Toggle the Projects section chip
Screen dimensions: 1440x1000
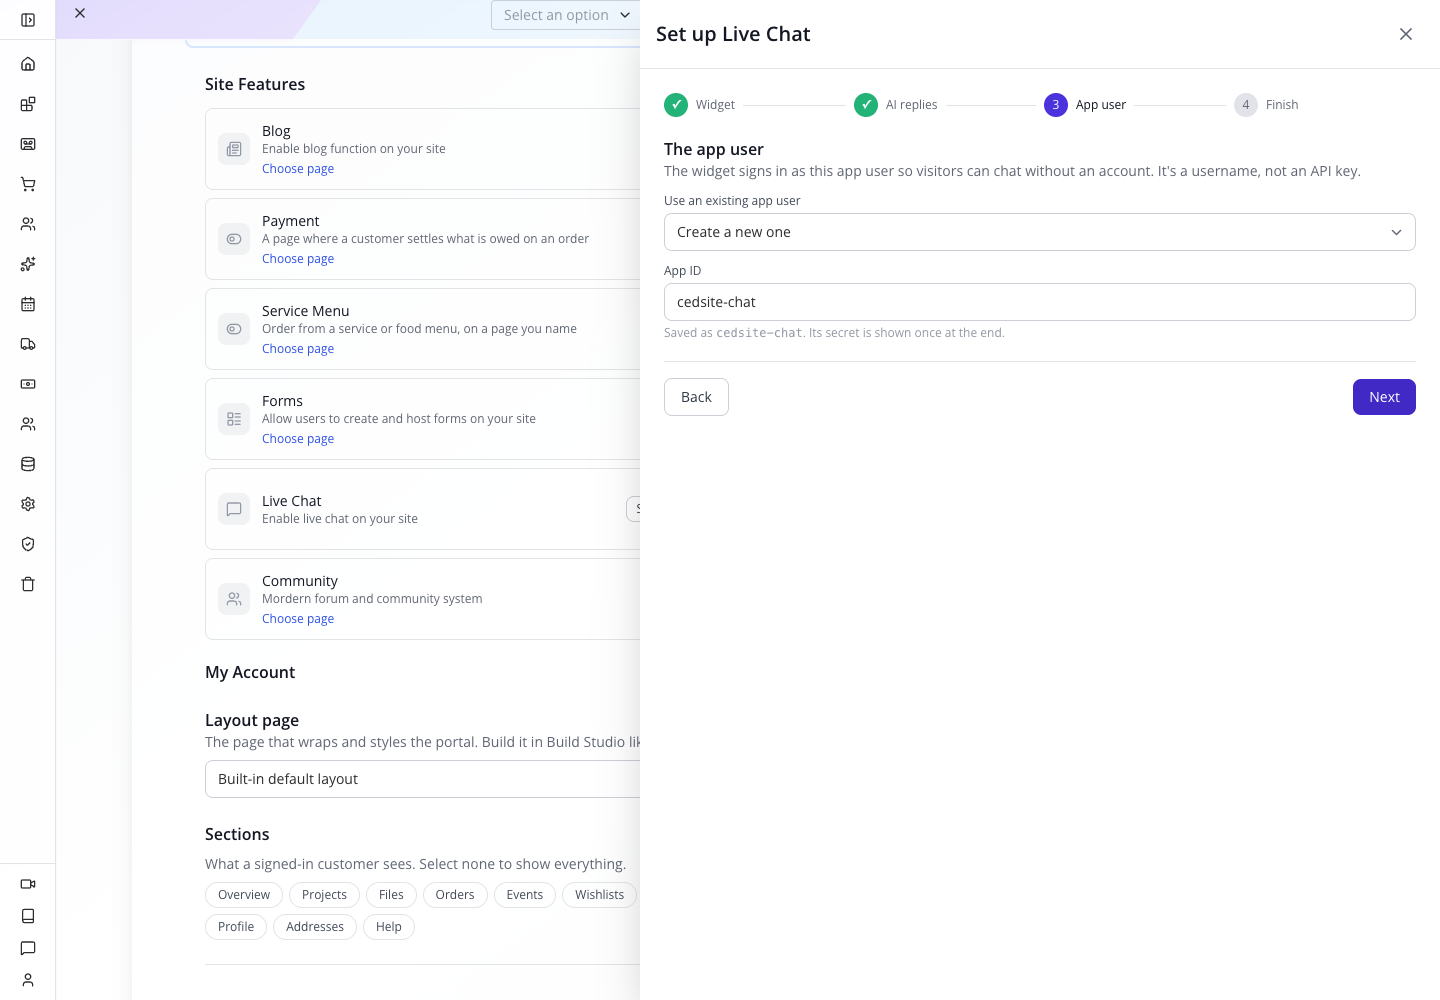pyautogui.click(x=324, y=895)
